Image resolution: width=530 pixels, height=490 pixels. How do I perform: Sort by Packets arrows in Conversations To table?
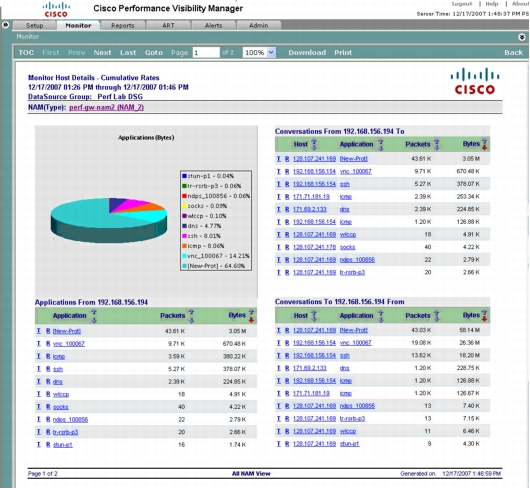[x=437, y=316]
